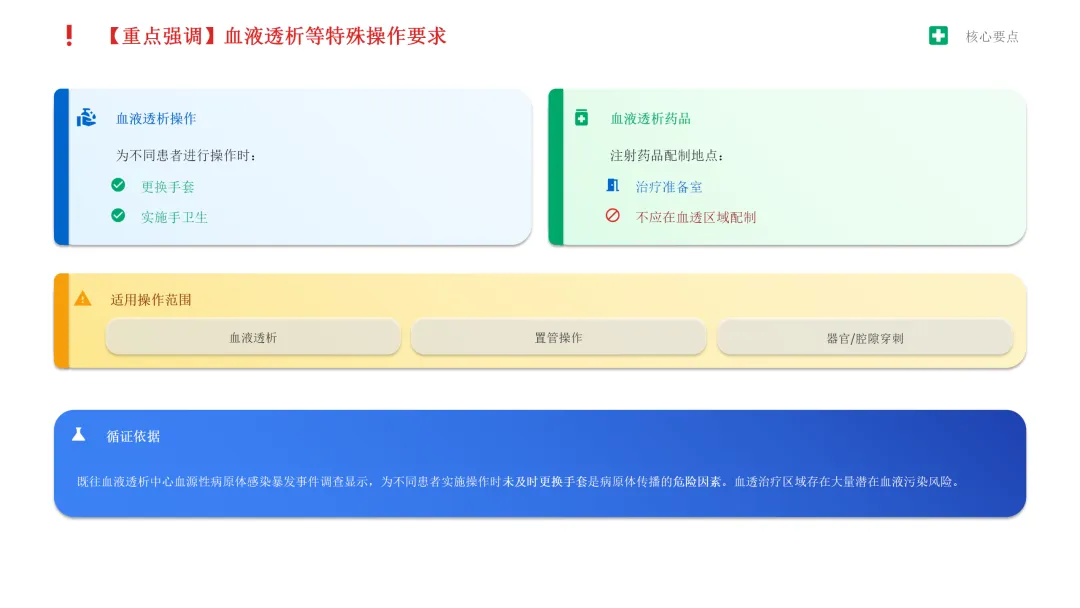Click the blue door icon beside 治疗准备室
This screenshot has height=608, width=1080.
tap(612, 185)
